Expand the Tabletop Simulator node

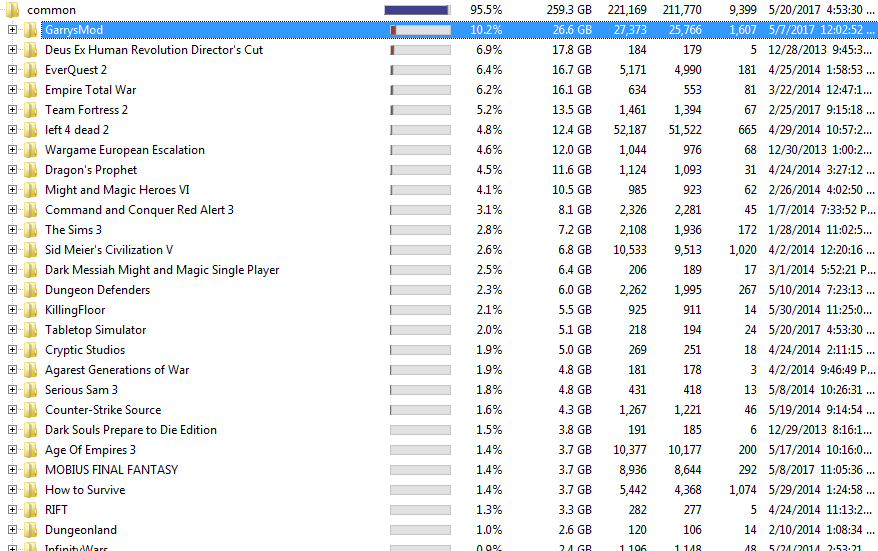[12, 330]
